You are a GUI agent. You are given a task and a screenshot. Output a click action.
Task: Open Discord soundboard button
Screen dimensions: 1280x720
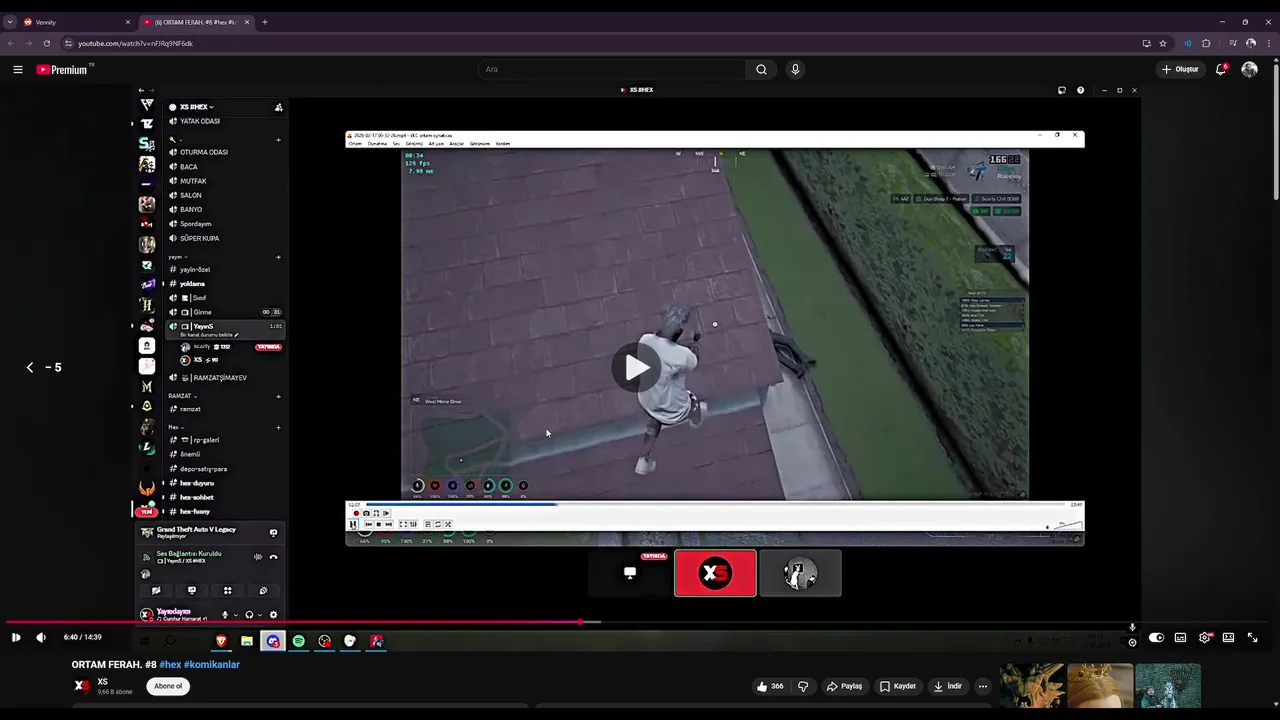263,590
